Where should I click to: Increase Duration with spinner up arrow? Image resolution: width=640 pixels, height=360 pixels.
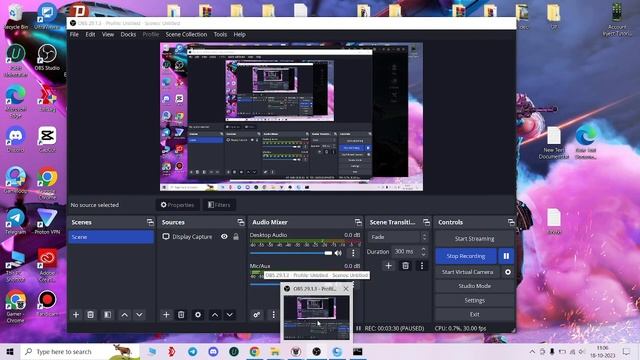pos(423,249)
